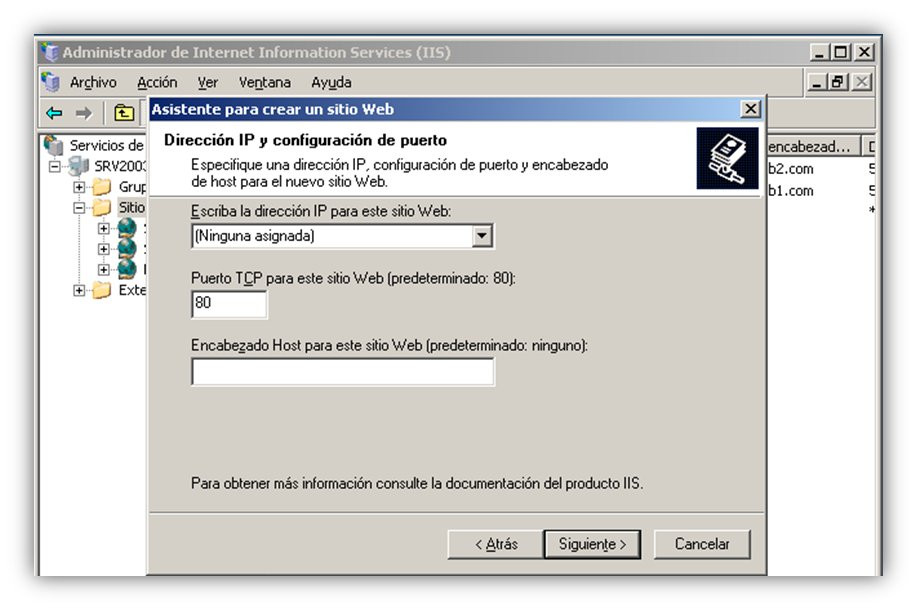Image resolution: width=917 pixels, height=610 pixels.
Task: Click the Siguiente button
Action: click(x=592, y=544)
